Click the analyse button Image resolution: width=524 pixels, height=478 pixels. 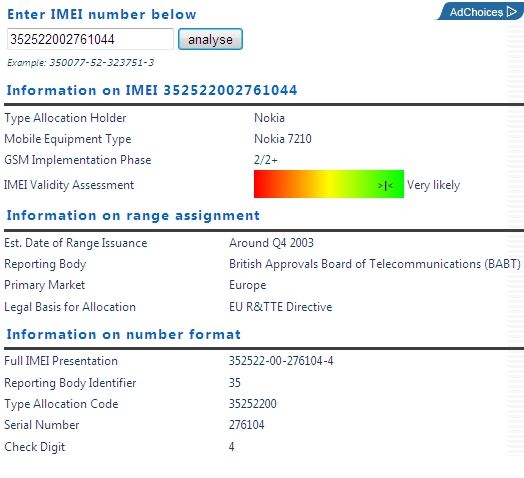click(x=210, y=39)
